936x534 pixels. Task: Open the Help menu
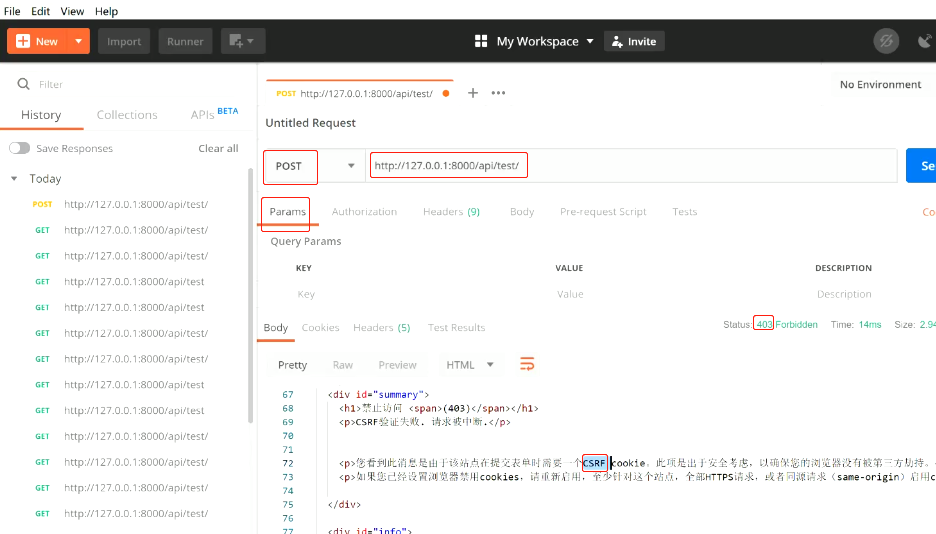(x=106, y=11)
